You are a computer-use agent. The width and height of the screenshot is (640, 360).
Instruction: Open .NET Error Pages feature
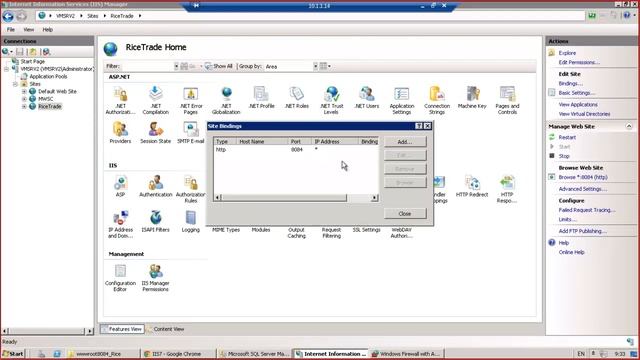coord(191,100)
